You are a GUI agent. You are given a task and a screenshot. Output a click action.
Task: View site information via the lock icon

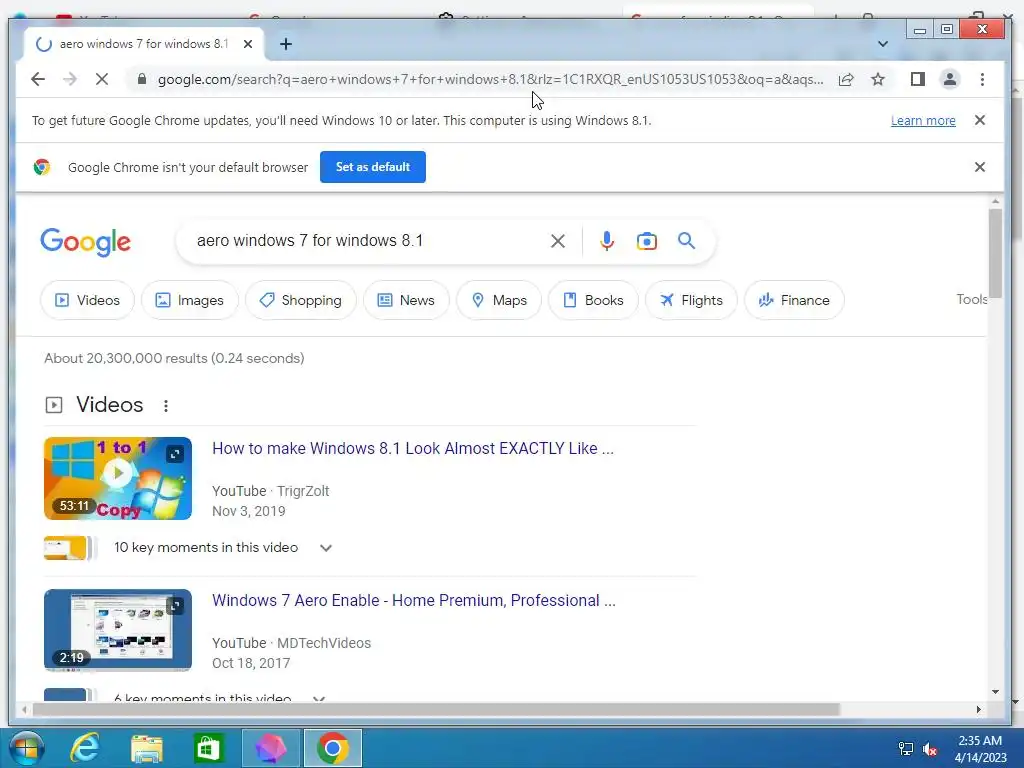pos(142,79)
